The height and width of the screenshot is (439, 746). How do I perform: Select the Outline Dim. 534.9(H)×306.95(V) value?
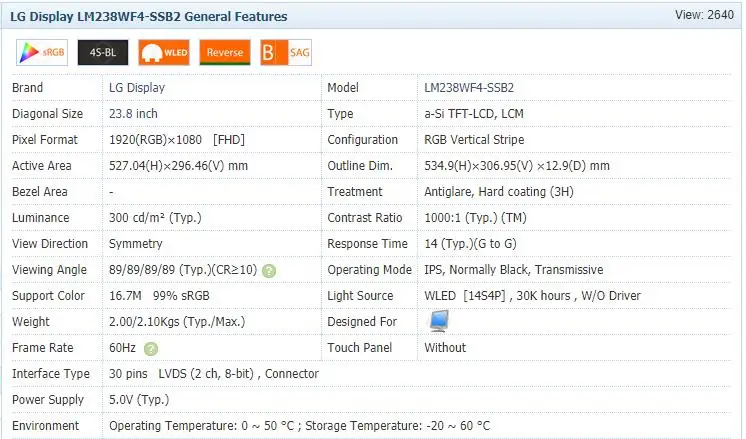[517, 166]
